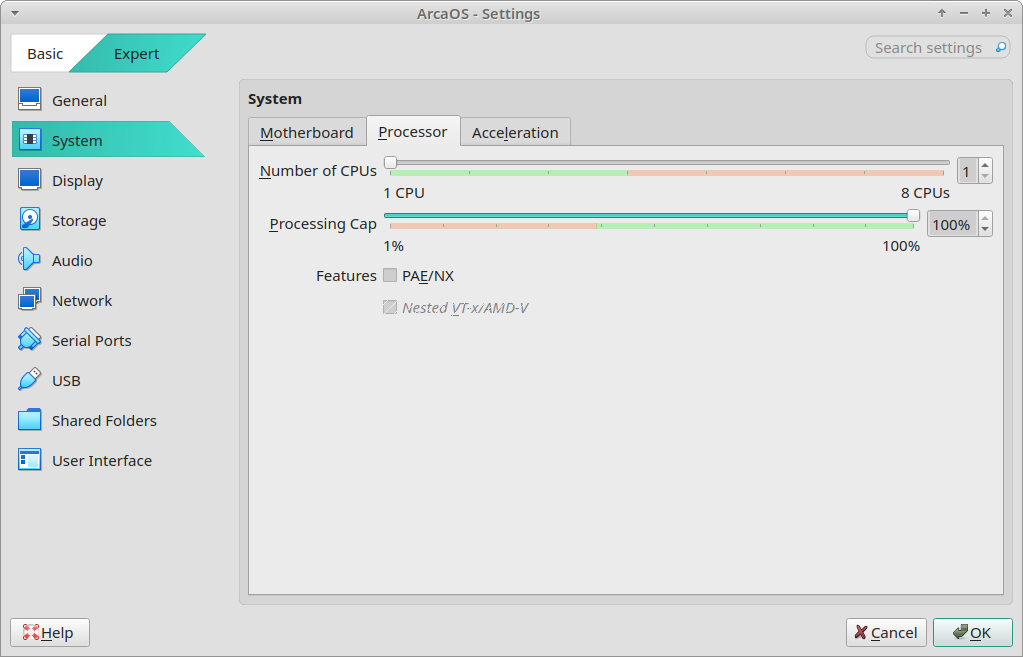The width and height of the screenshot is (1023, 657).
Task: Open the Serial Ports connector icon
Action: point(29,340)
